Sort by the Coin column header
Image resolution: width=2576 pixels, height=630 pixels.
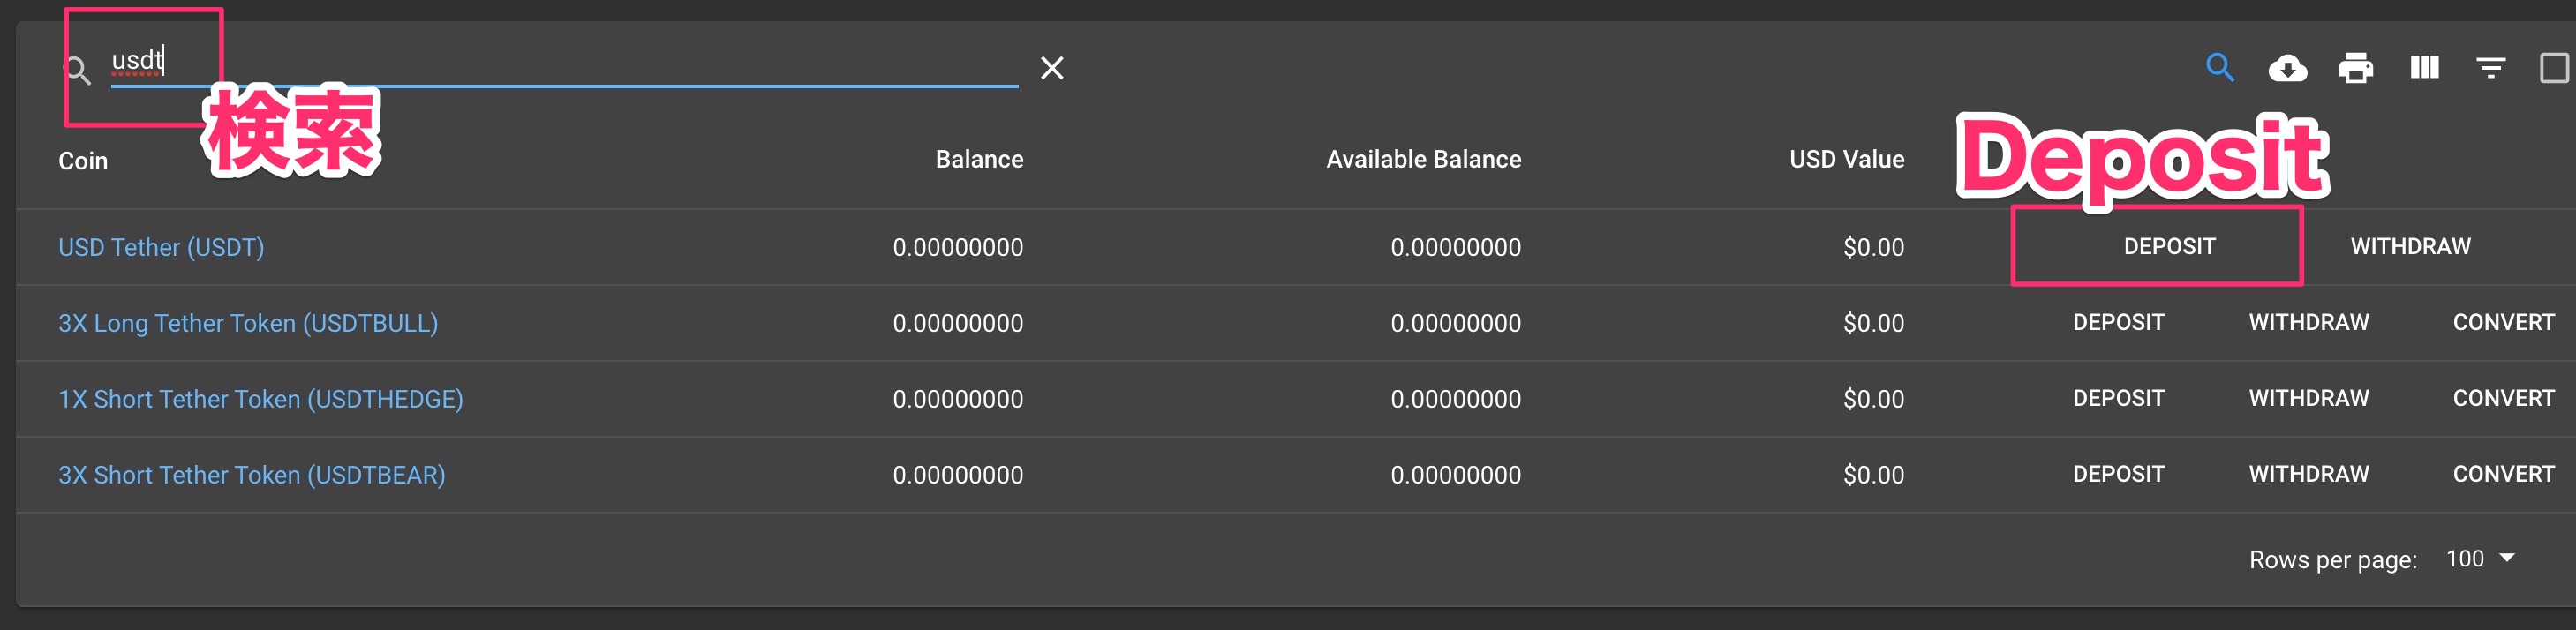pyautogui.click(x=83, y=161)
